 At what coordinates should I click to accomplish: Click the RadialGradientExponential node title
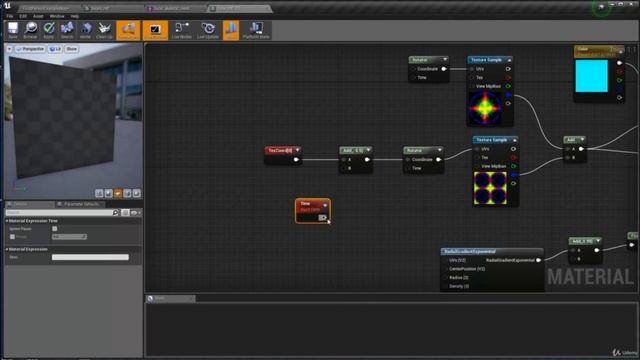[x=470, y=251]
